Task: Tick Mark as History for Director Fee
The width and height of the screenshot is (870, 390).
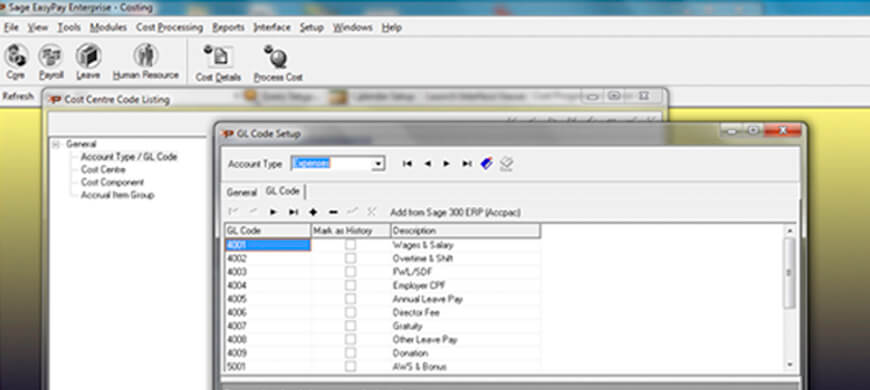Action: tap(350, 312)
